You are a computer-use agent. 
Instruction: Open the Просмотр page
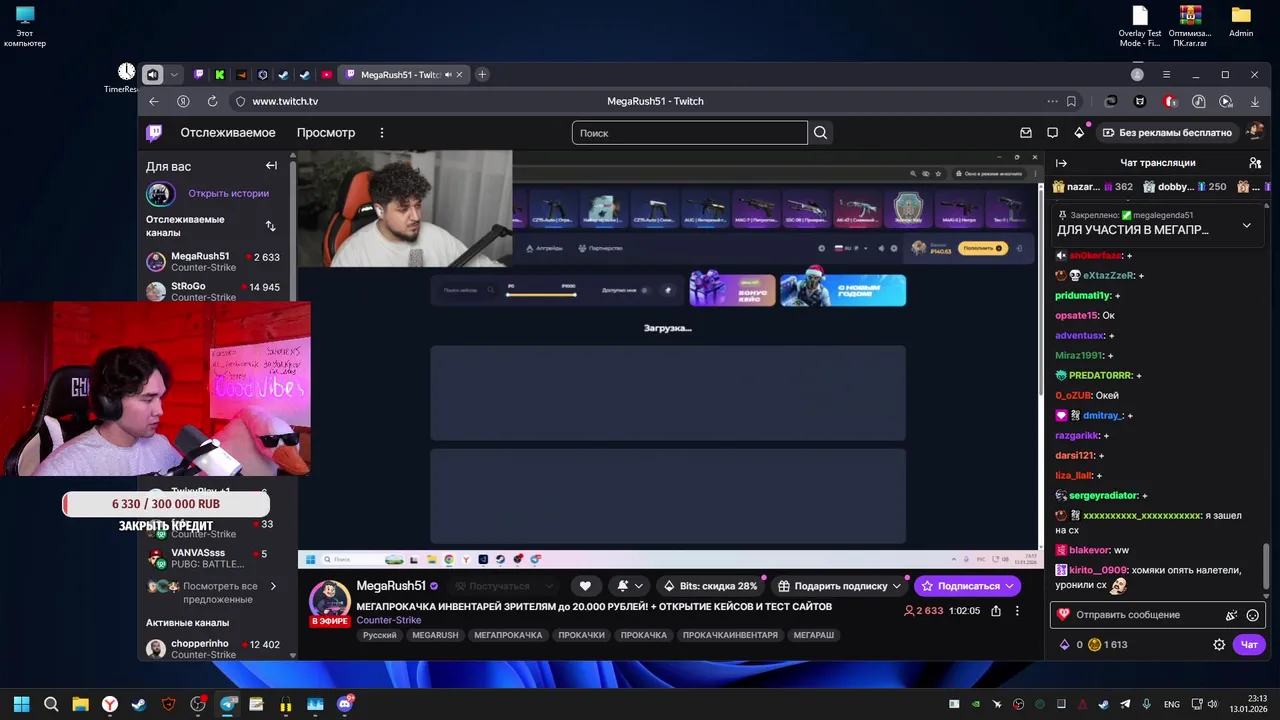pos(326,132)
